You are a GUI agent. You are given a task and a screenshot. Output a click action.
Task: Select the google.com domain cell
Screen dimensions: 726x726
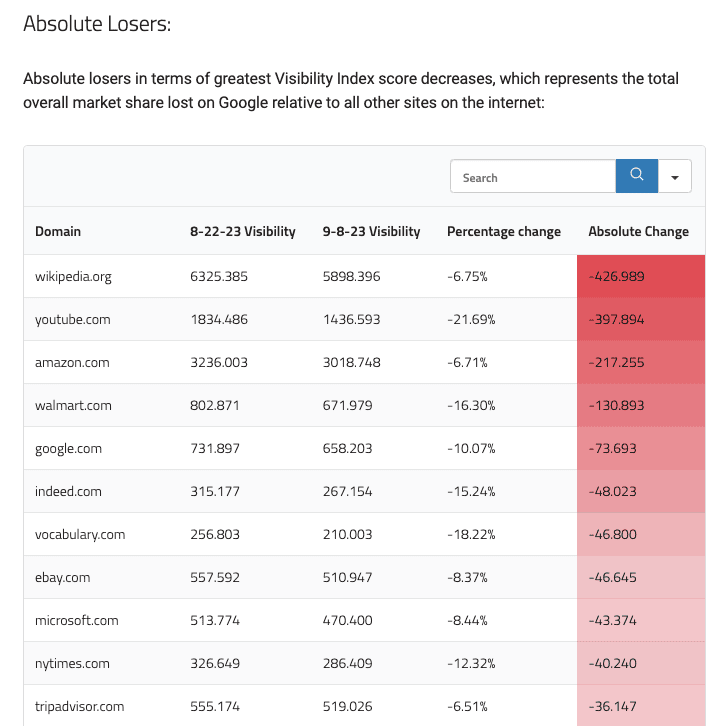[x=69, y=449]
